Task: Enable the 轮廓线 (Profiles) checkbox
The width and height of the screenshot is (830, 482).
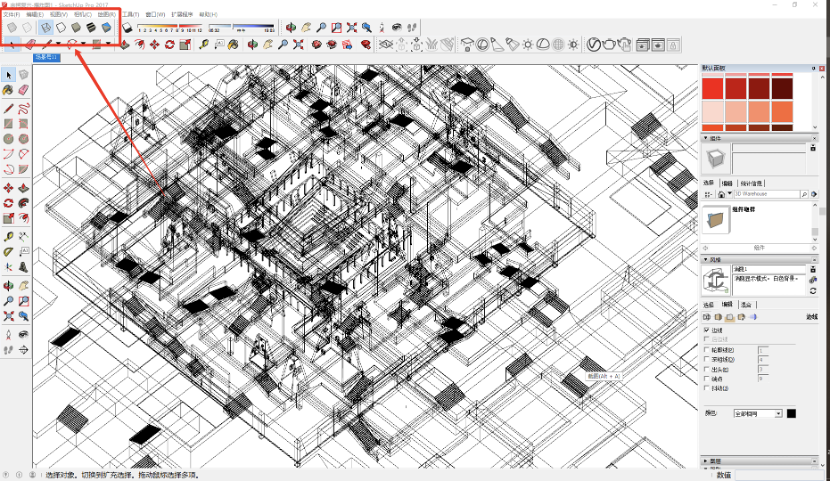Action: (707, 350)
